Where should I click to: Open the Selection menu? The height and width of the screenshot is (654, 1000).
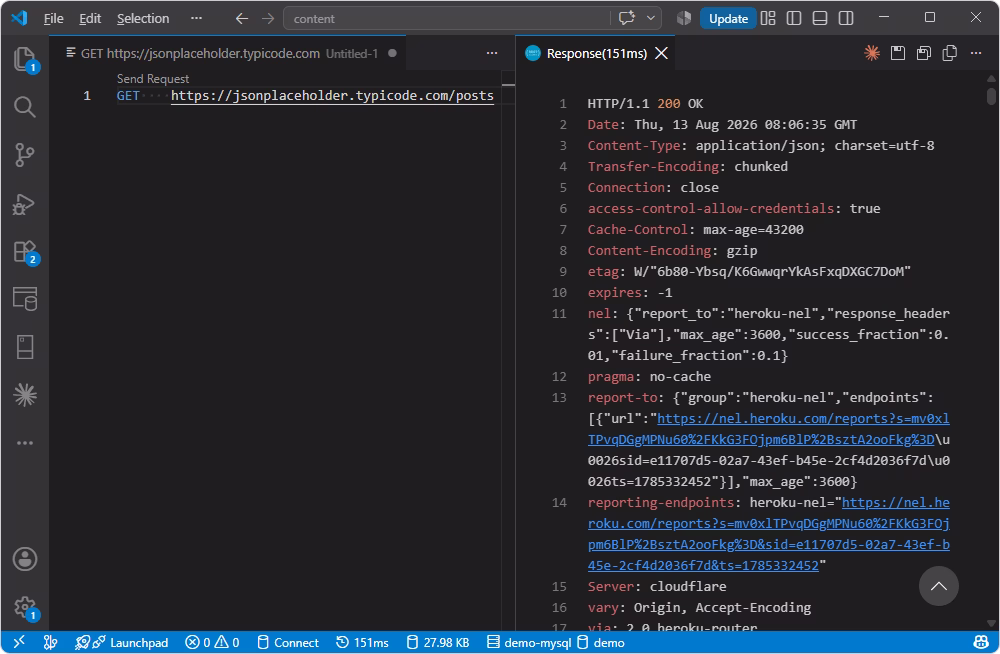point(143,19)
